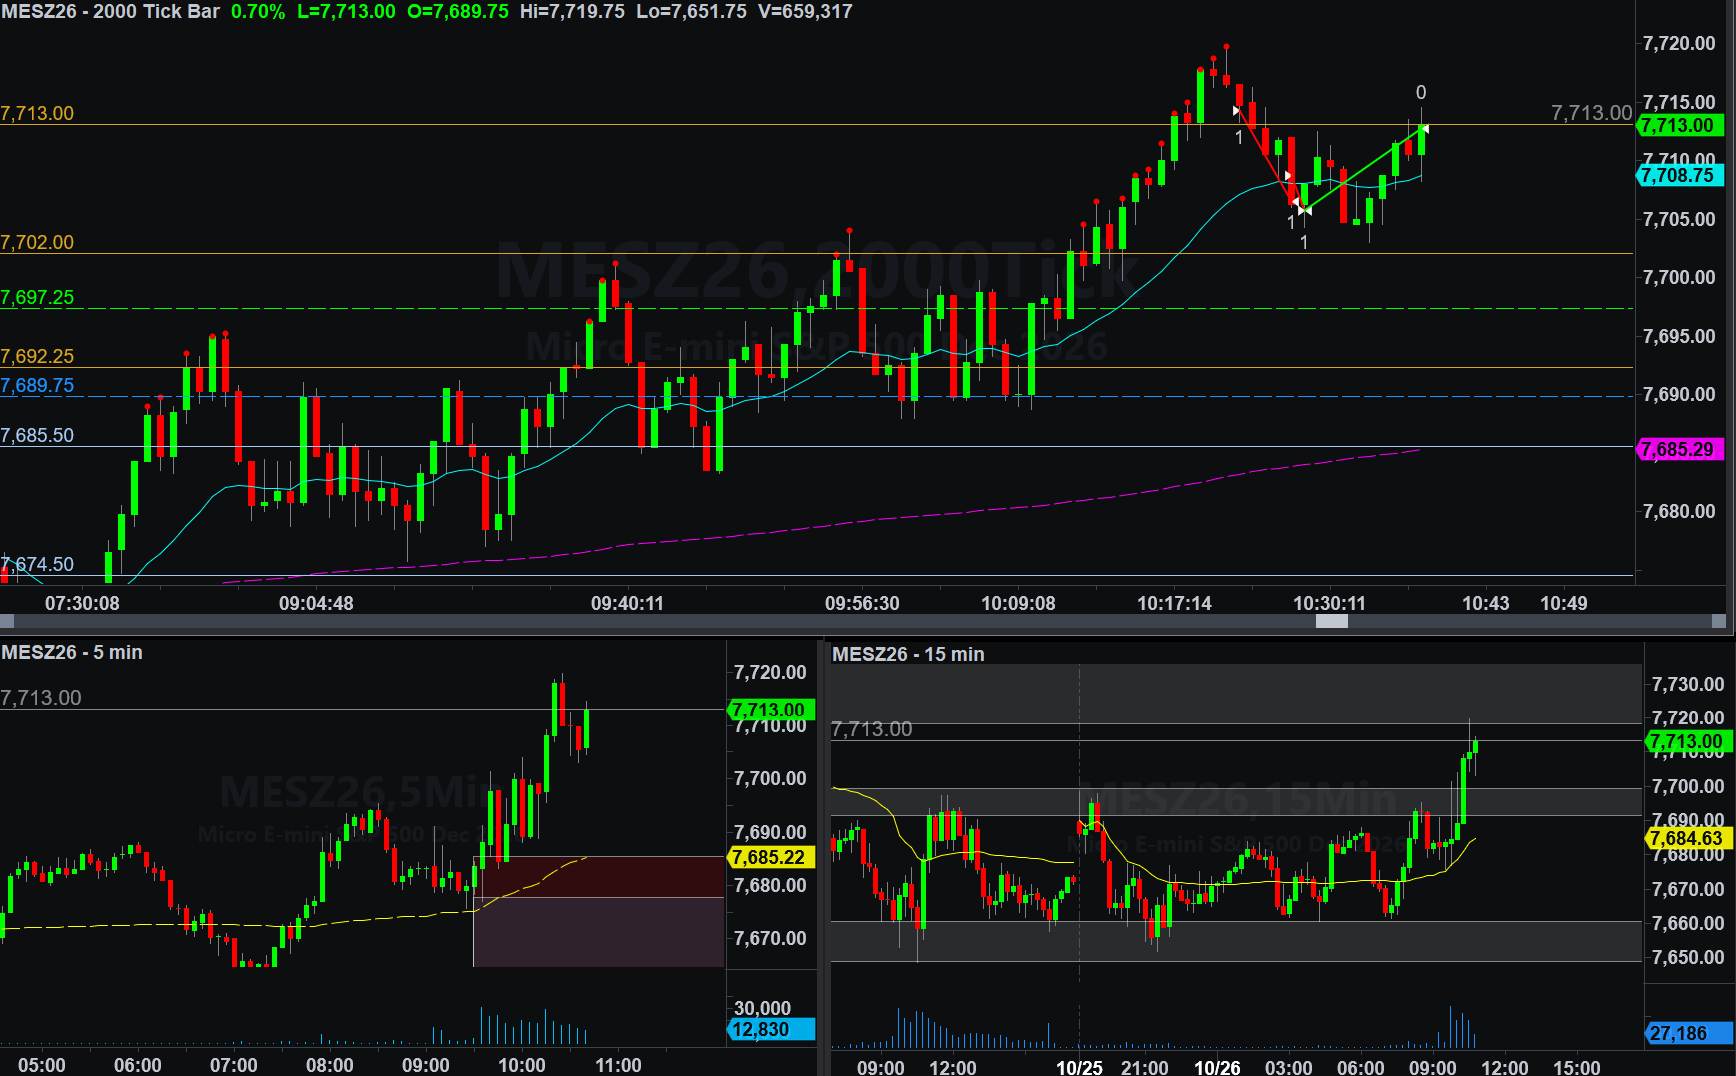1736x1076 pixels.
Task: Click the magenta 7,685.29 price tag
Action: [1679, 449]
